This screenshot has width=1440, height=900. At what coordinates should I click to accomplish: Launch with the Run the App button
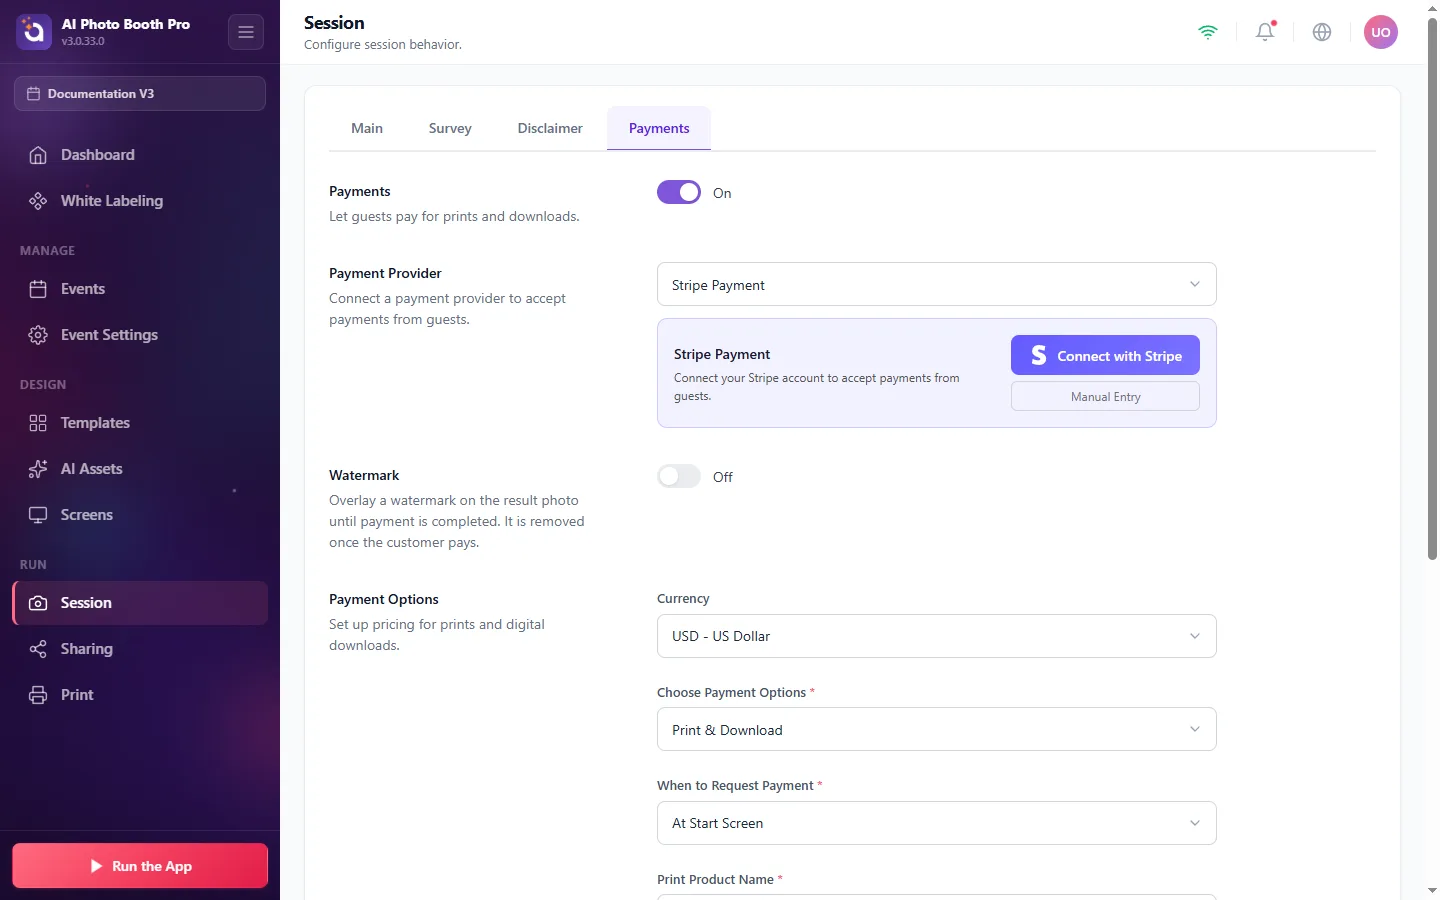tap(140, 866)
